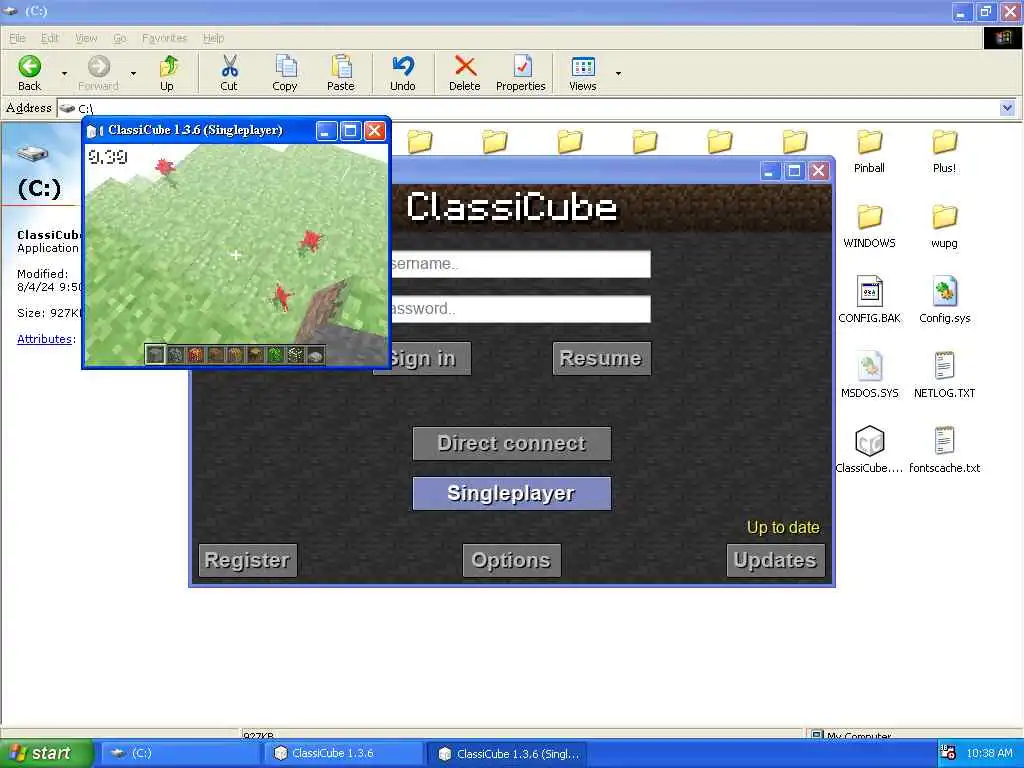Select the fontscache.txt file icon
Image resolution: width=1024 pixels, height=768 pixels.
tap(944, 441)
